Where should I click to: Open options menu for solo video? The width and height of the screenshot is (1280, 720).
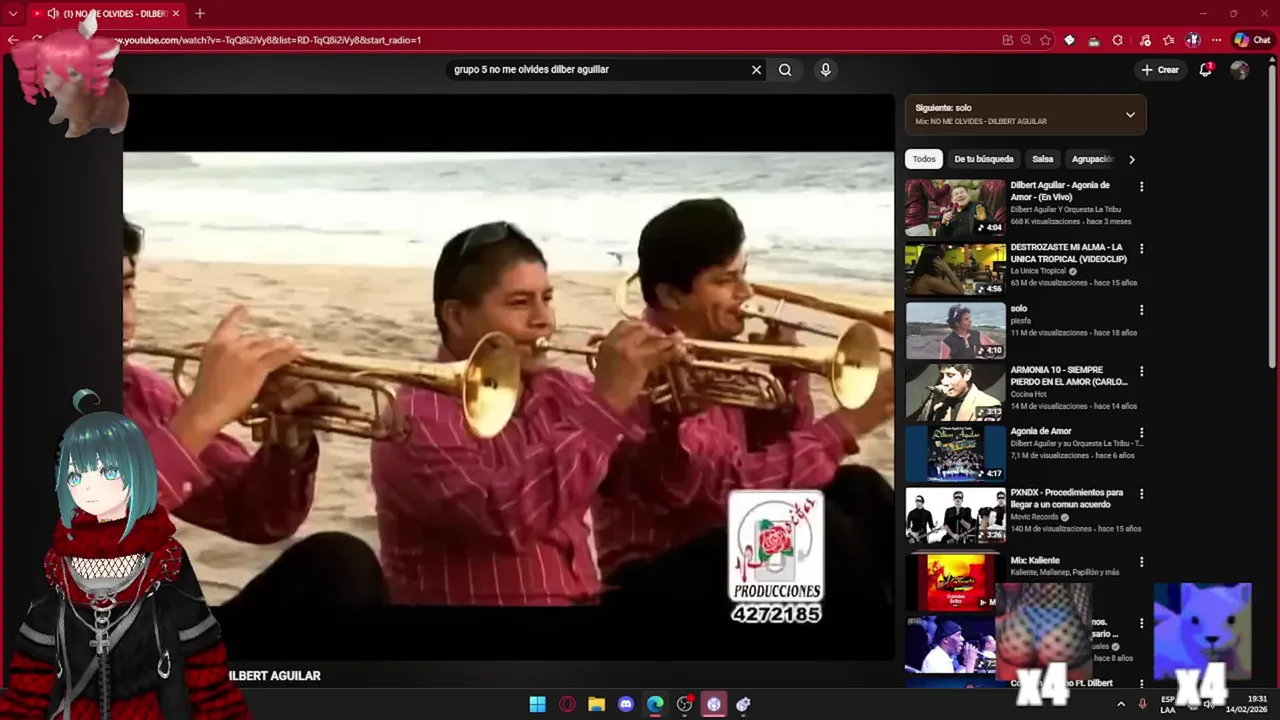point(1141,310)
